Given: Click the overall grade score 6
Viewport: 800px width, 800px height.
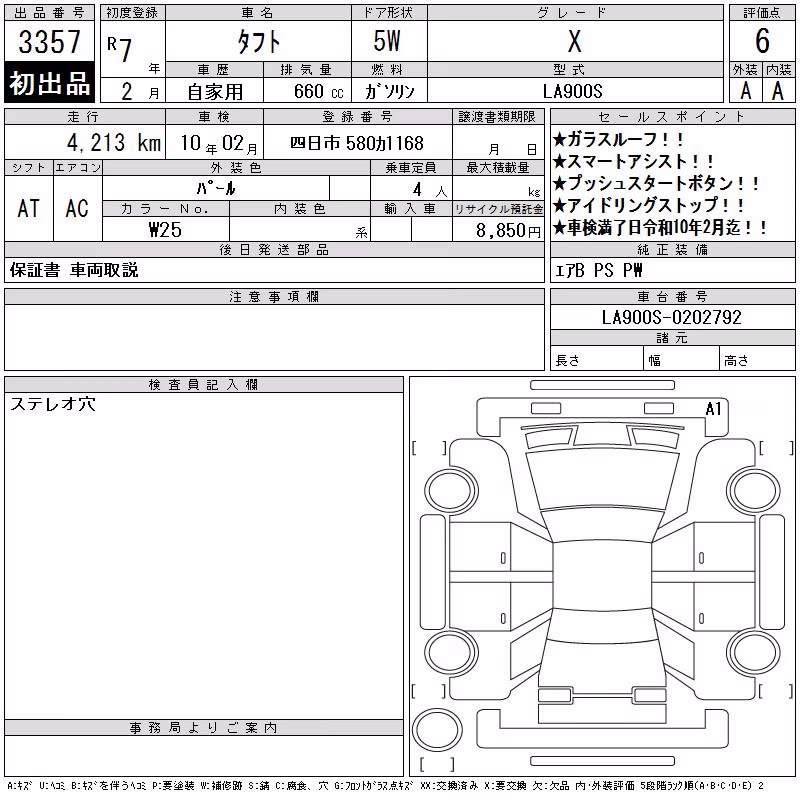Looking at the screenshot, I should [x=762, y=41].
